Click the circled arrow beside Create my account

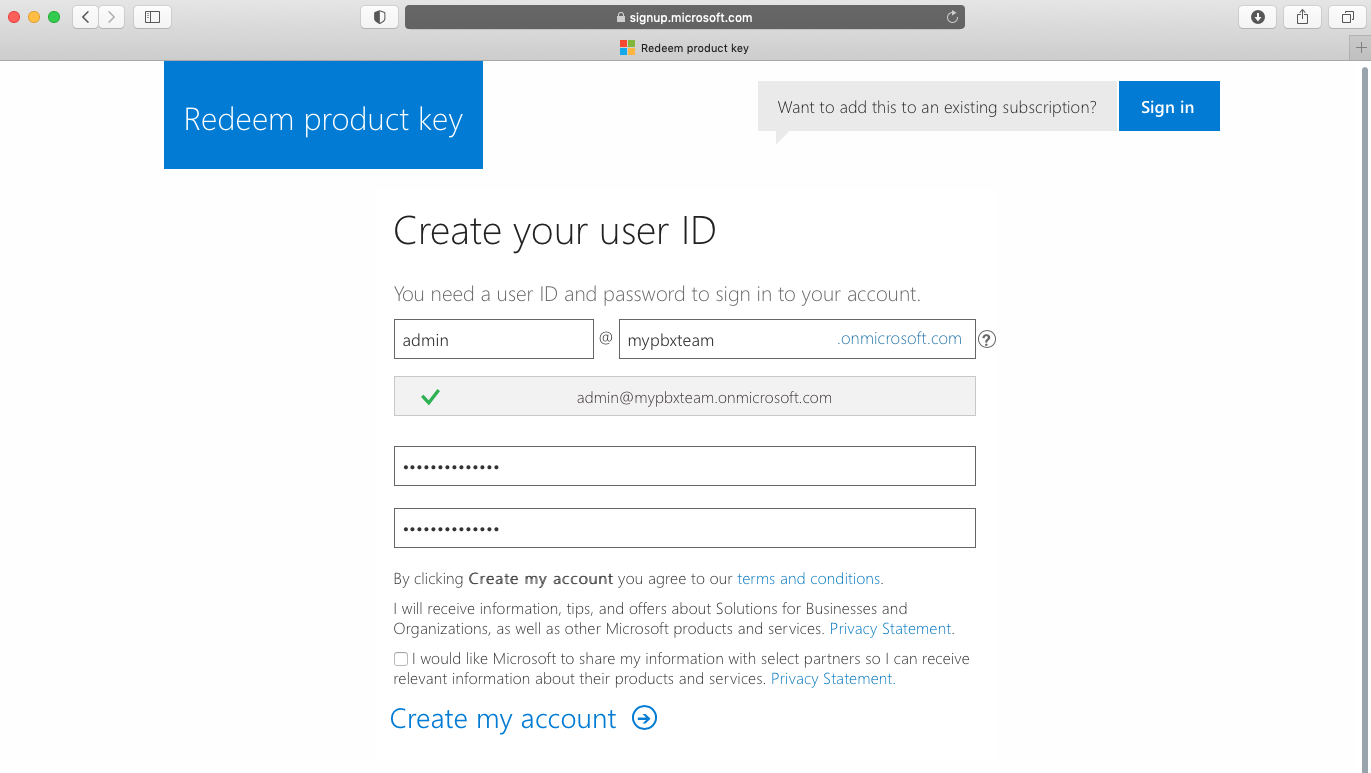pyautogui.click(x=646, y=718)
